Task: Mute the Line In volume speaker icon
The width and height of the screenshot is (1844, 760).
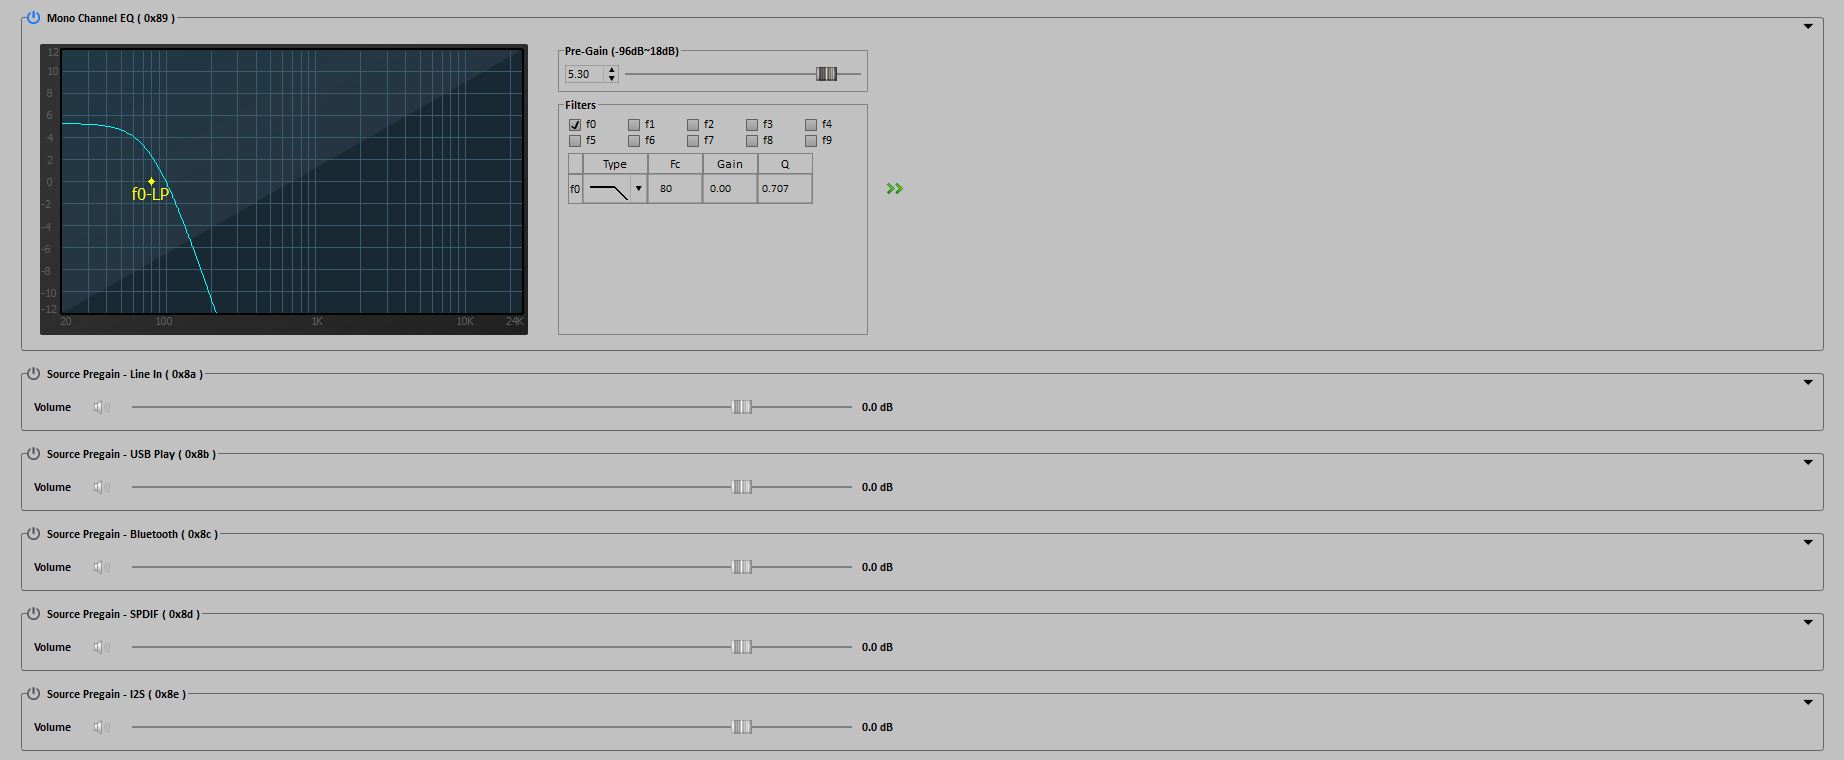Action: [101, 407]
